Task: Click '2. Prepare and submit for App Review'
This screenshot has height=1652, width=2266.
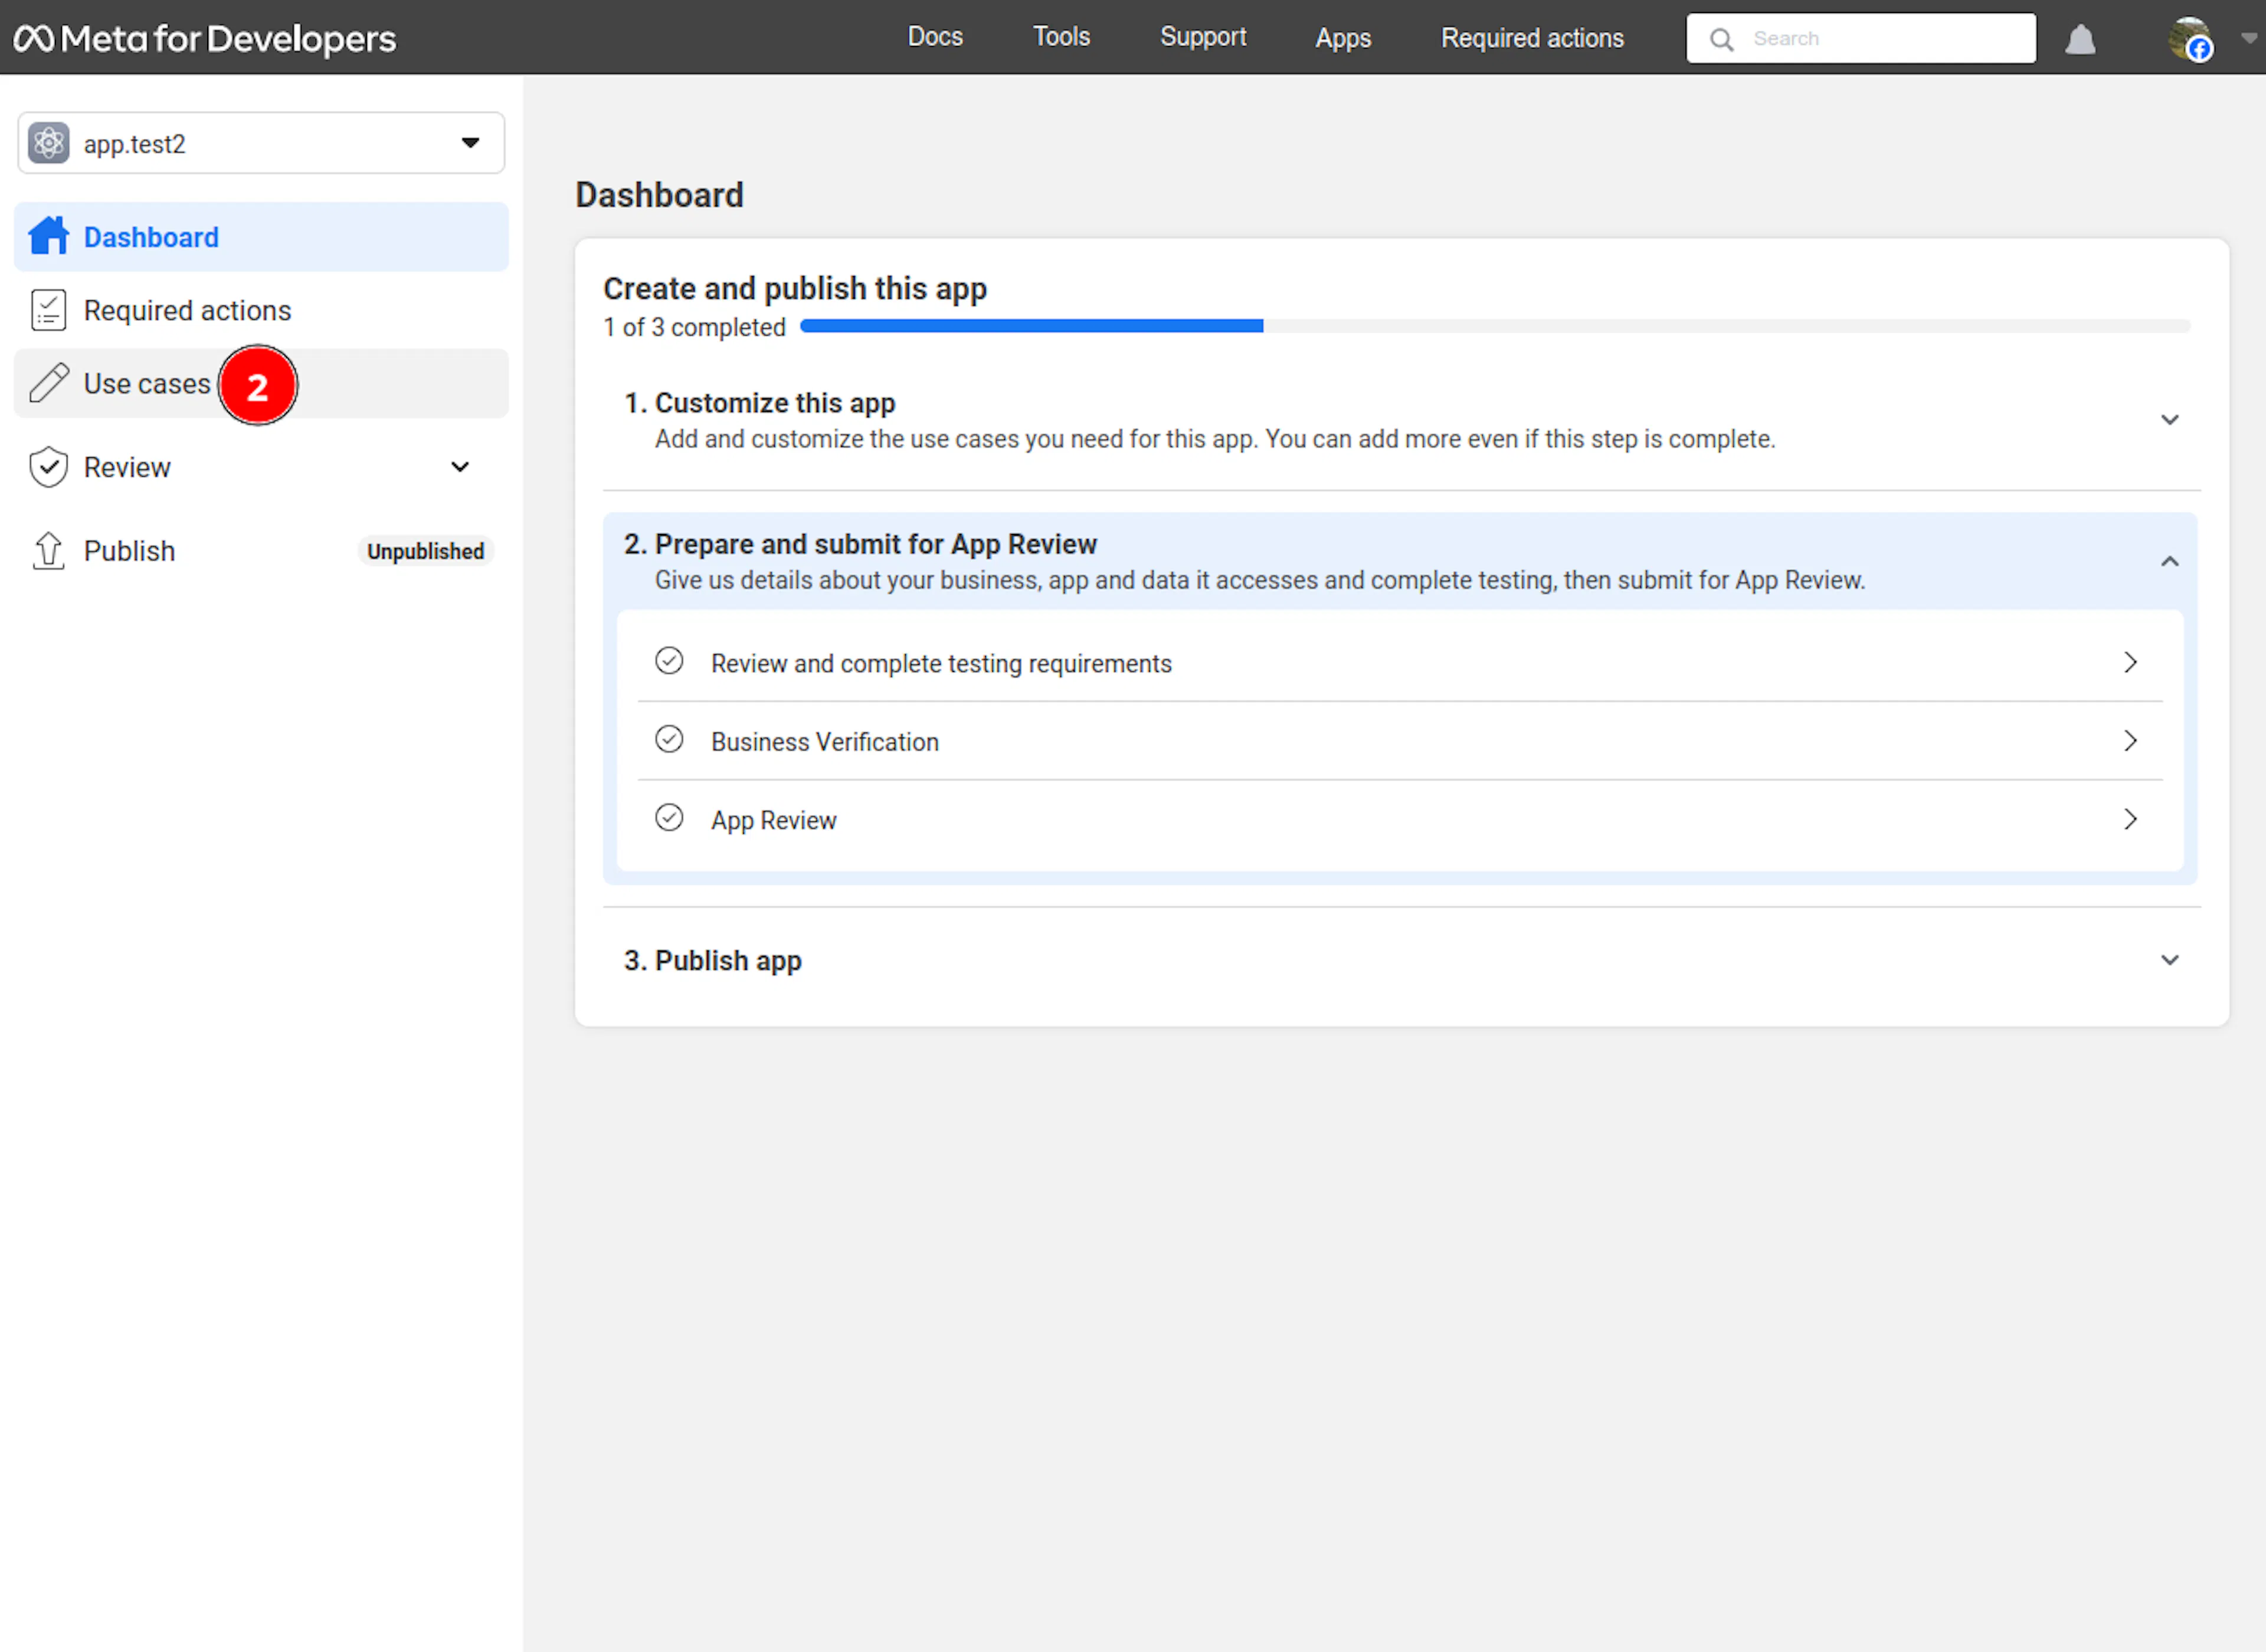Action: click(860, 544)
